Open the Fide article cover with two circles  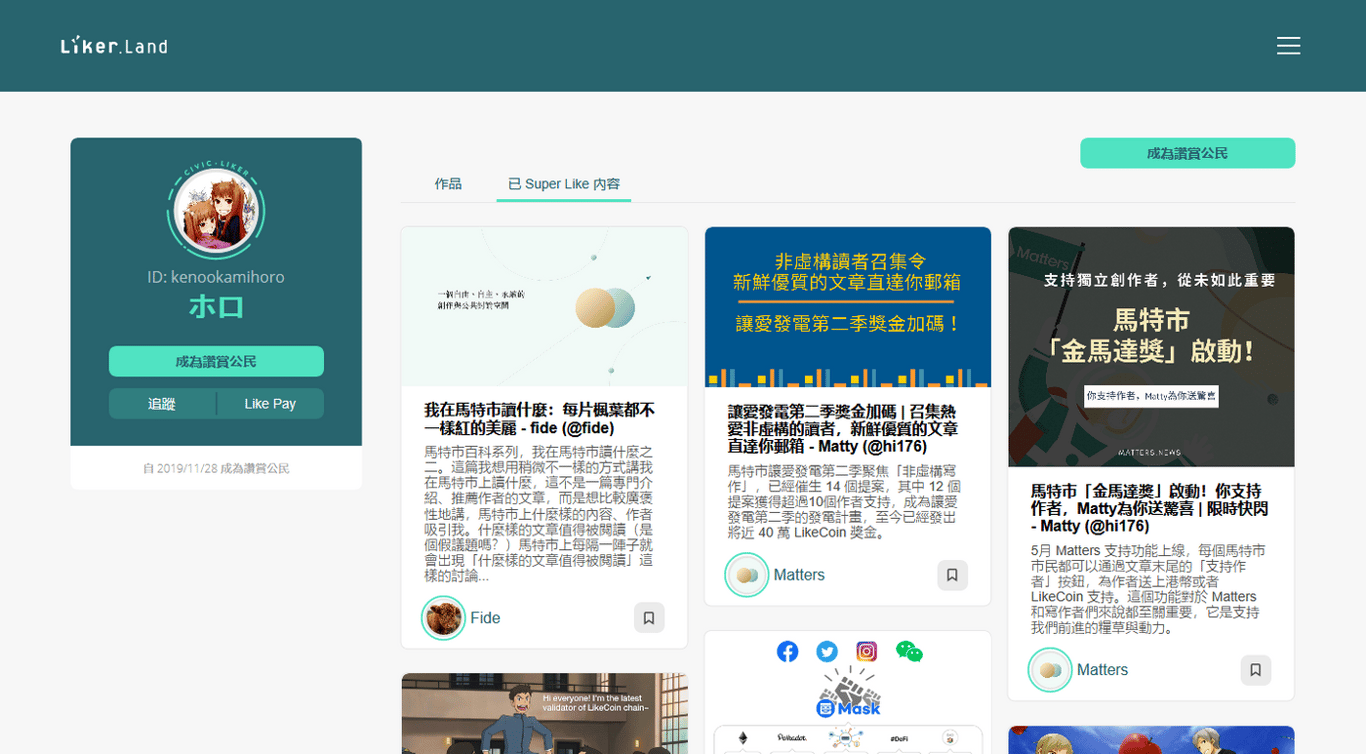(x=544, y=306)
